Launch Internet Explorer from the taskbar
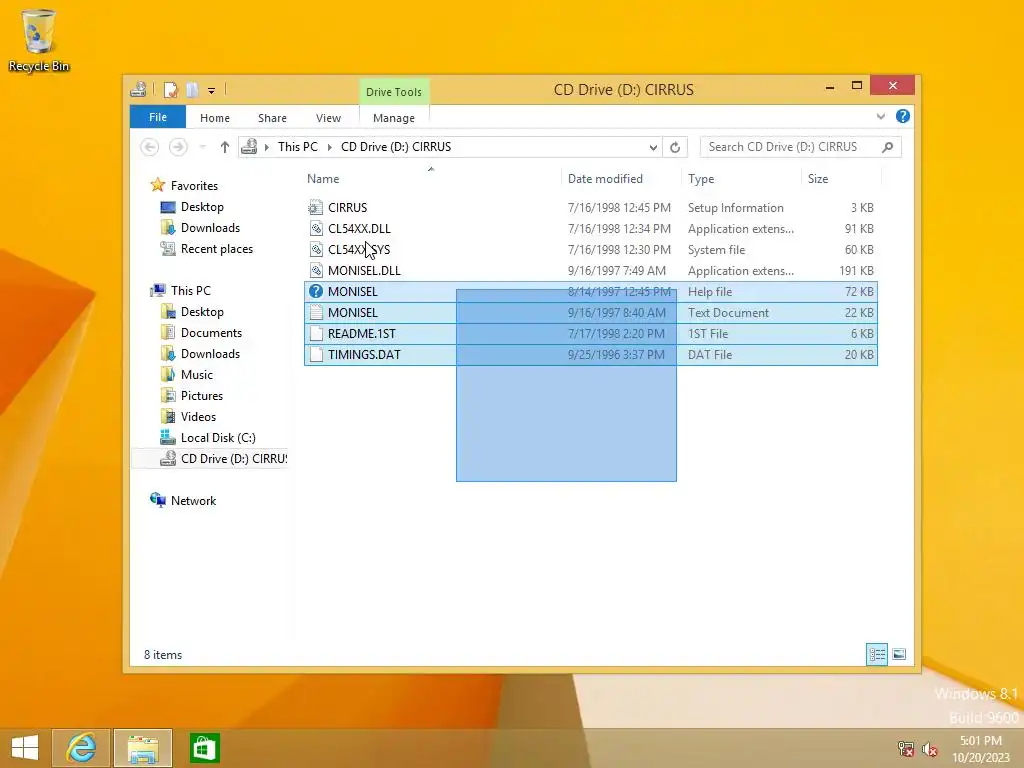This screenshot has width=1024, height=768. 81,748
